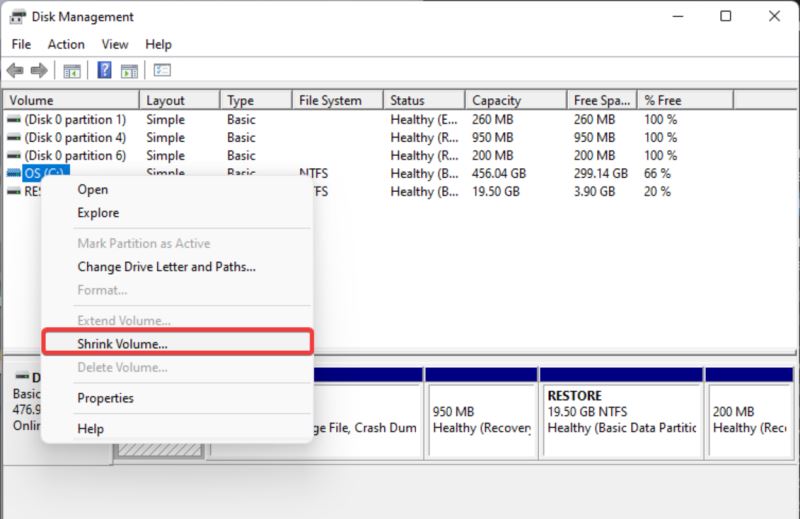The image size is (800, 519).
Task: Click the Show/Hide Console Tree icon
Action: click(x=72, y=71)
